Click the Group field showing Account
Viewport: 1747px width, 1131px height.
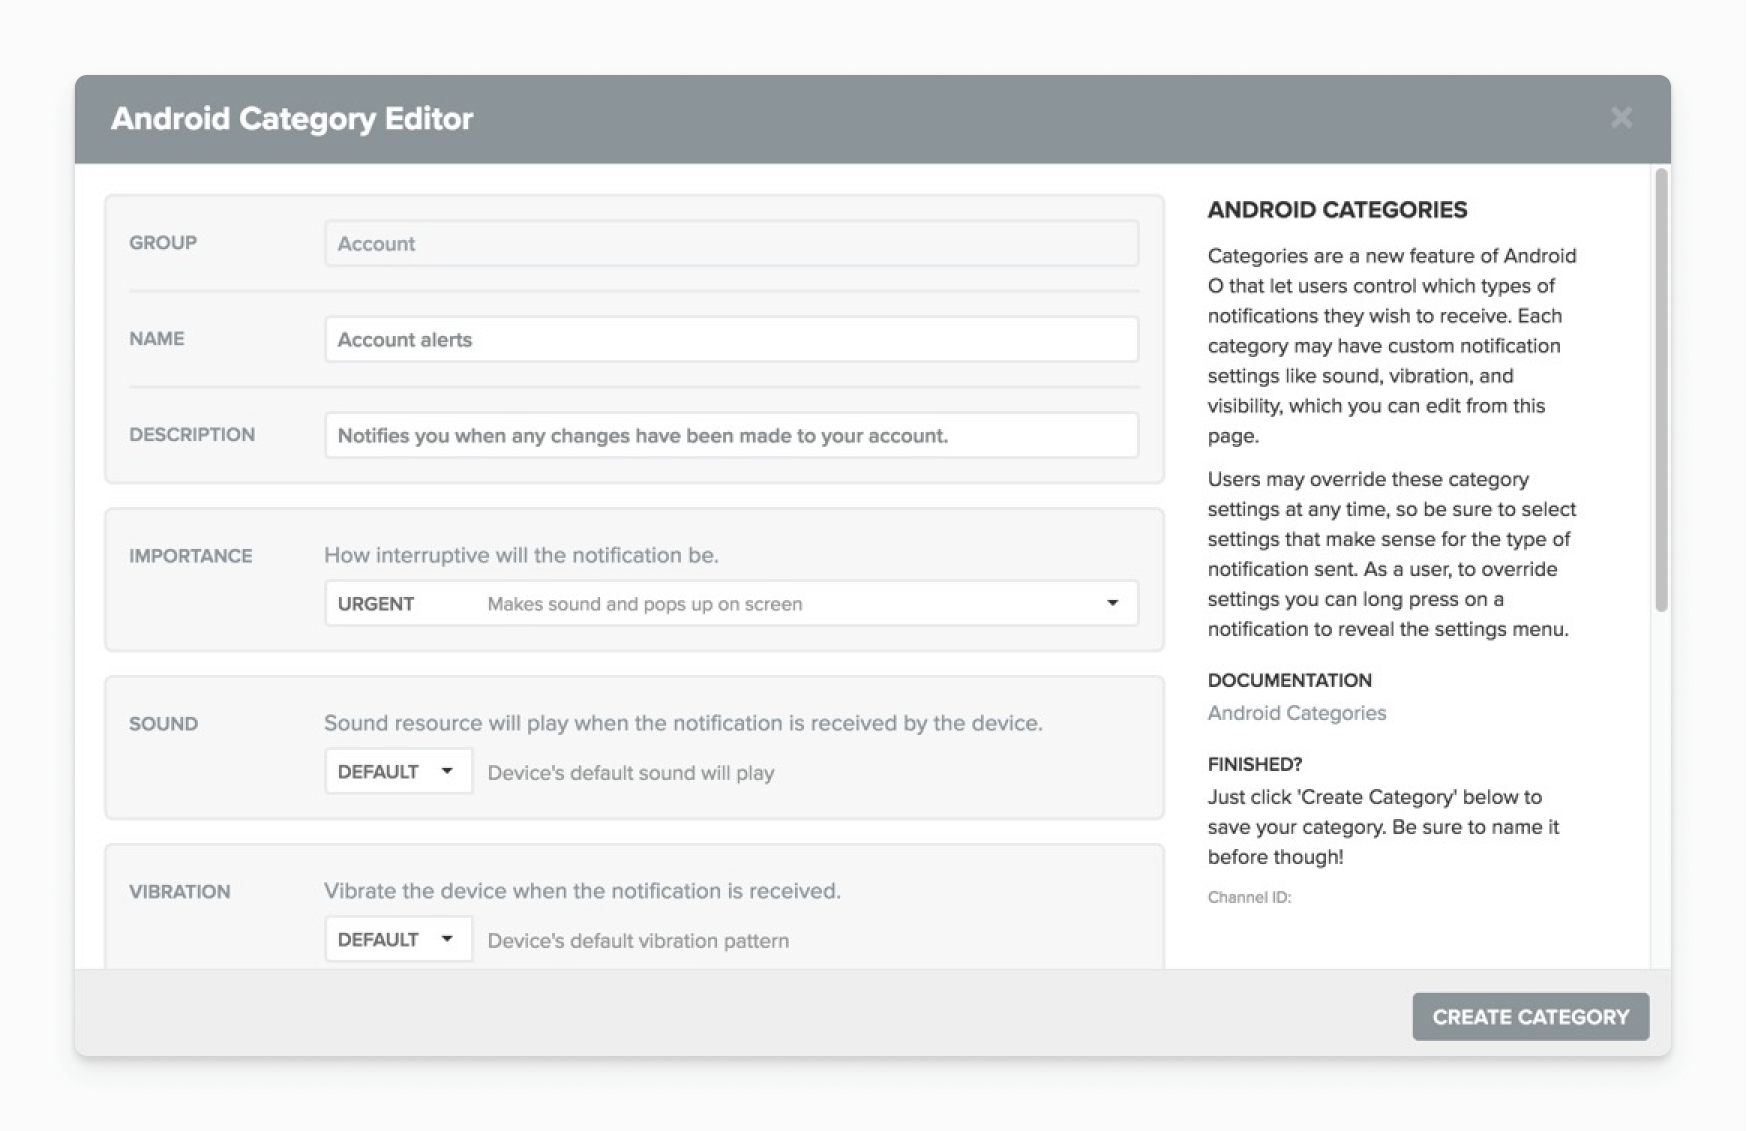click(x=731, y=243)
